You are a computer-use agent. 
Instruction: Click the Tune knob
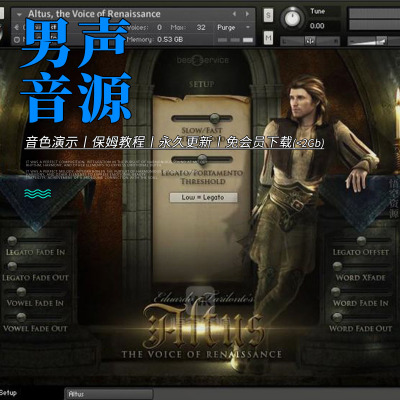[x=292, y=18]
